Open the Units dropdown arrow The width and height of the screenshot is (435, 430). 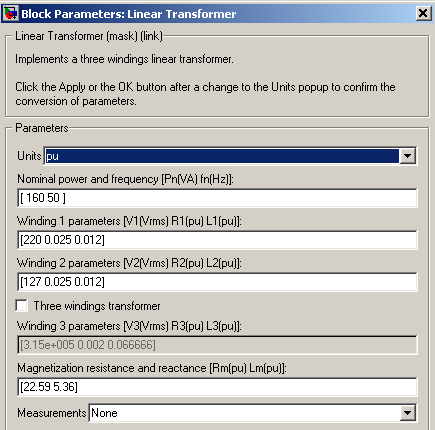click(407, 156)
